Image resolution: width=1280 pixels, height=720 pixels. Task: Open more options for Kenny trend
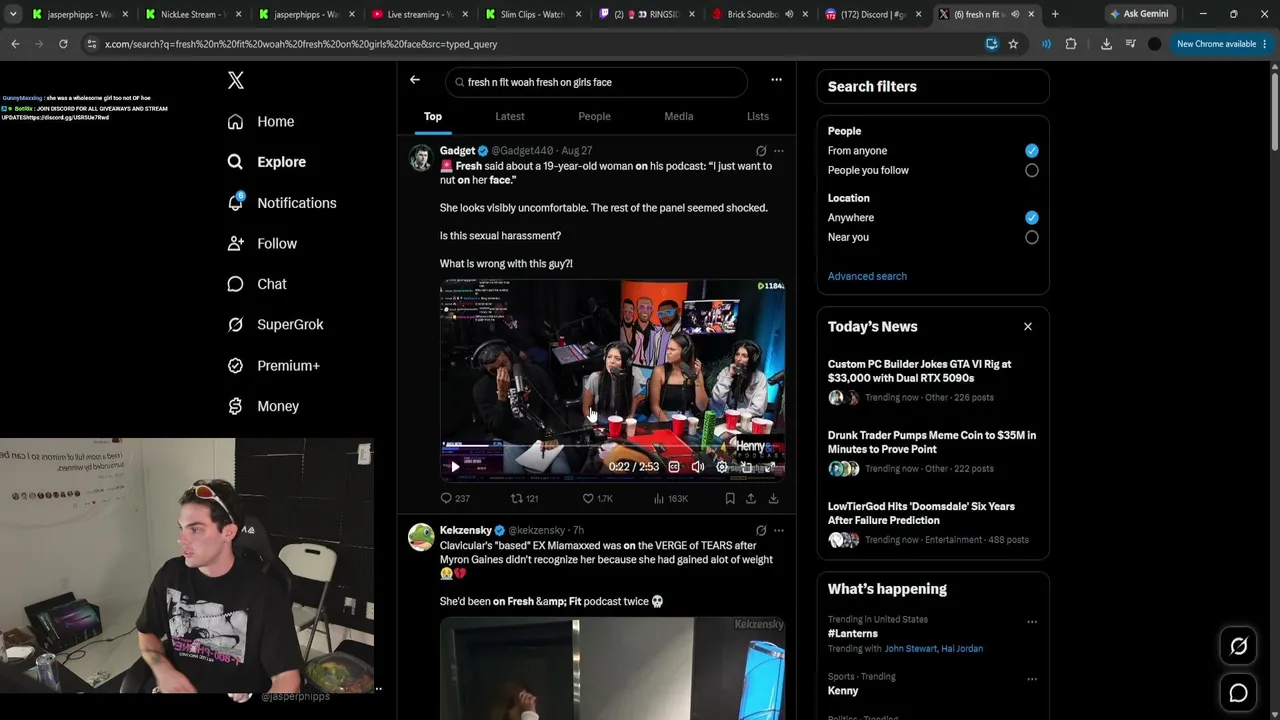point(1032,679)
